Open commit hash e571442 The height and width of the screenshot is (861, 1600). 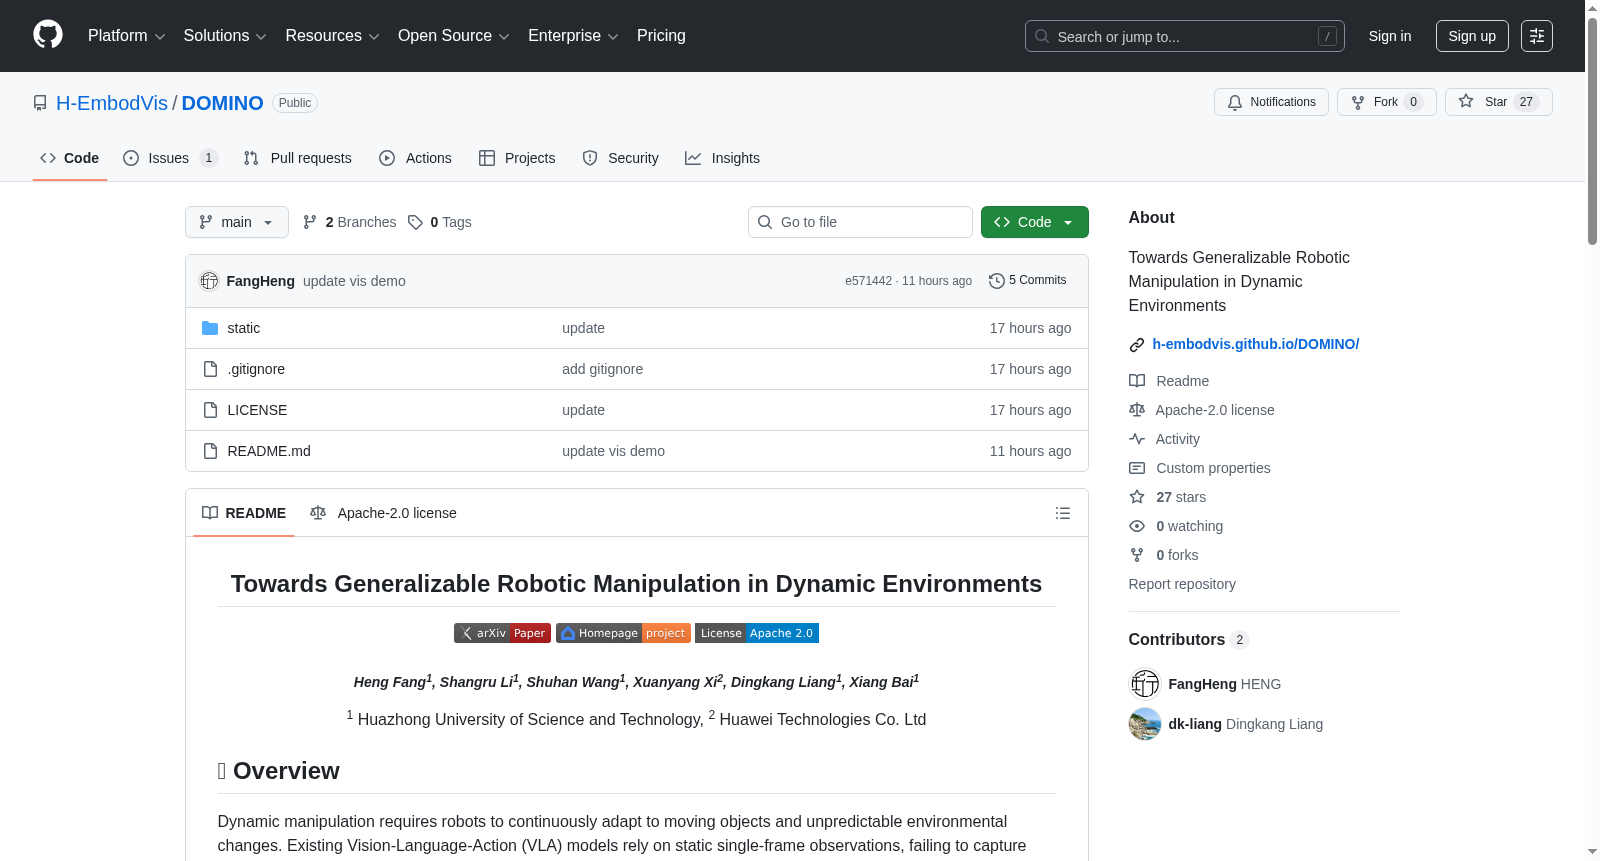coord(868,281)
